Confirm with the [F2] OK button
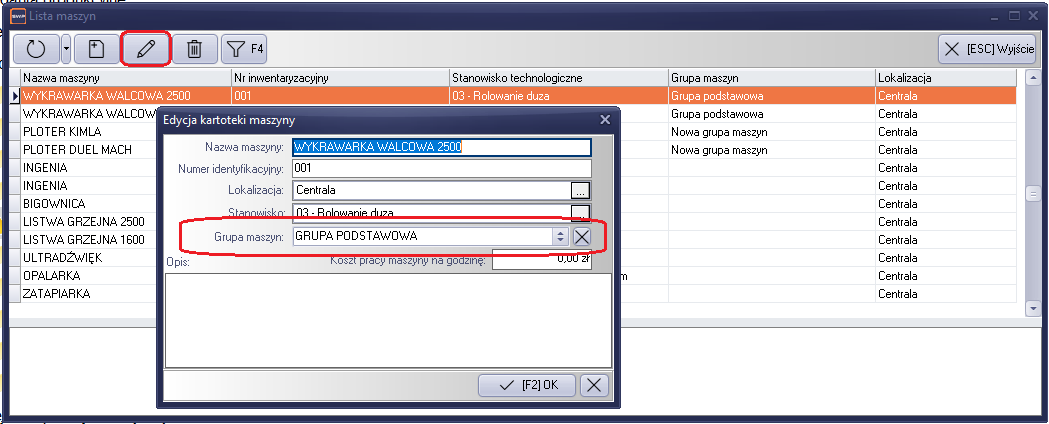Image resolution: width=1049 pixels, height=424 pixels. tap(527, 385)
